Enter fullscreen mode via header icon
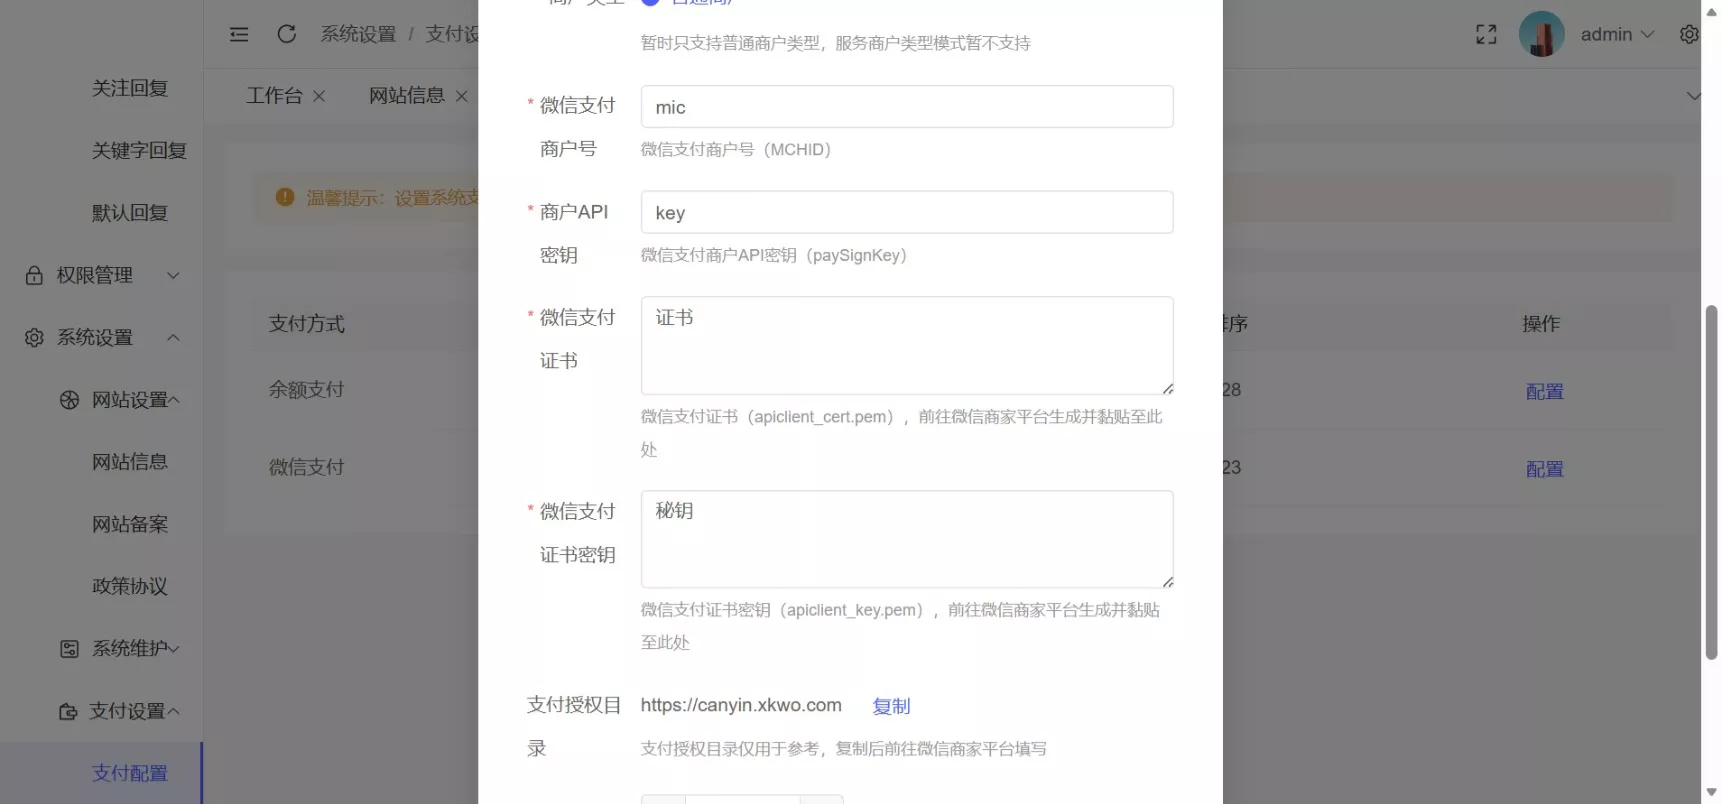Image resolution: width=1722 pixels, height=804 pixels. (1486, 34)
